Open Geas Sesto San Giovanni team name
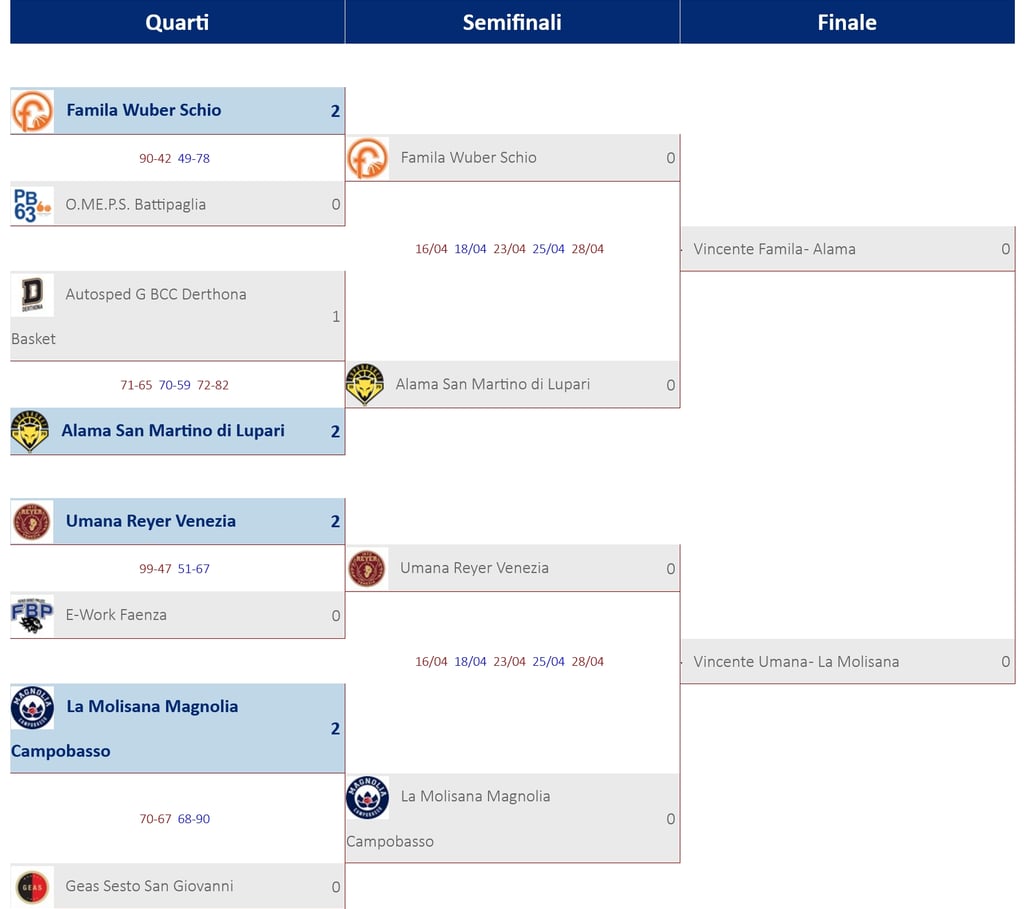This screenshot has height=909, width=1024. pyautogui.click(x=149, y=886)
